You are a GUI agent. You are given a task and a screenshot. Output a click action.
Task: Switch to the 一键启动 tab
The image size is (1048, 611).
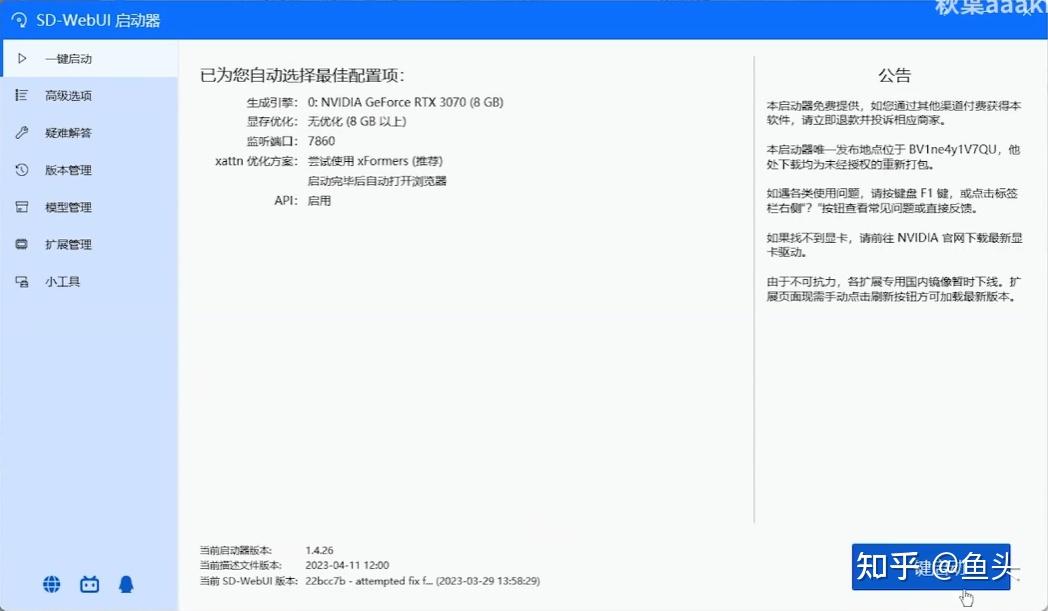point(89,59)
